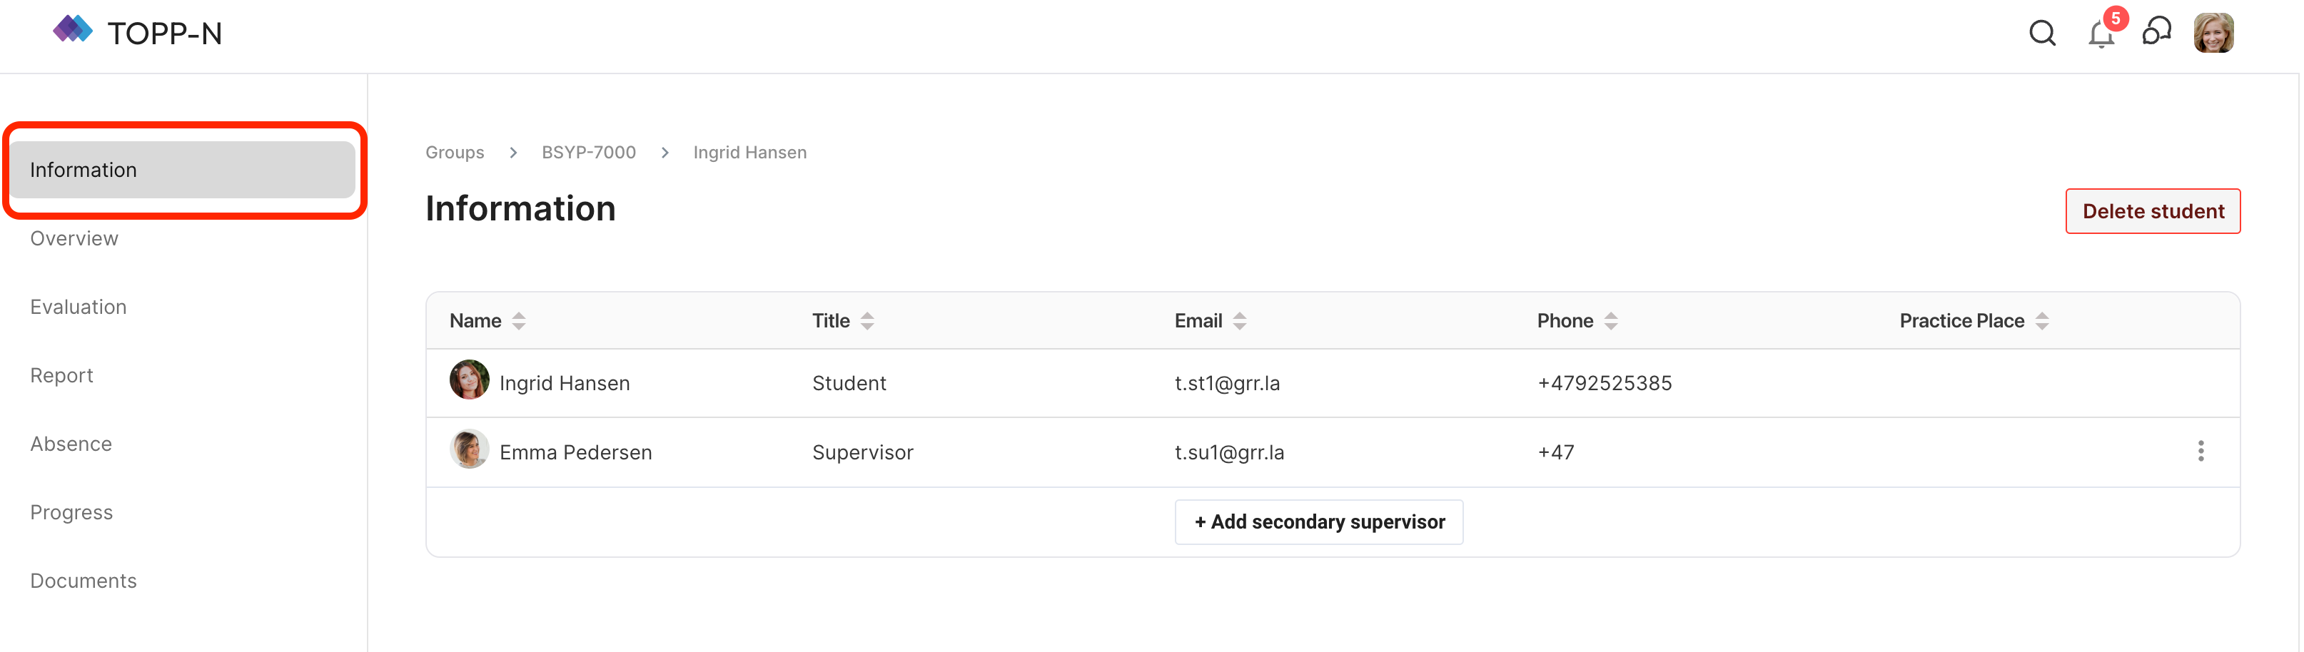Click Ingrid Hansen's avatar photo

click(x=469, y=381)
